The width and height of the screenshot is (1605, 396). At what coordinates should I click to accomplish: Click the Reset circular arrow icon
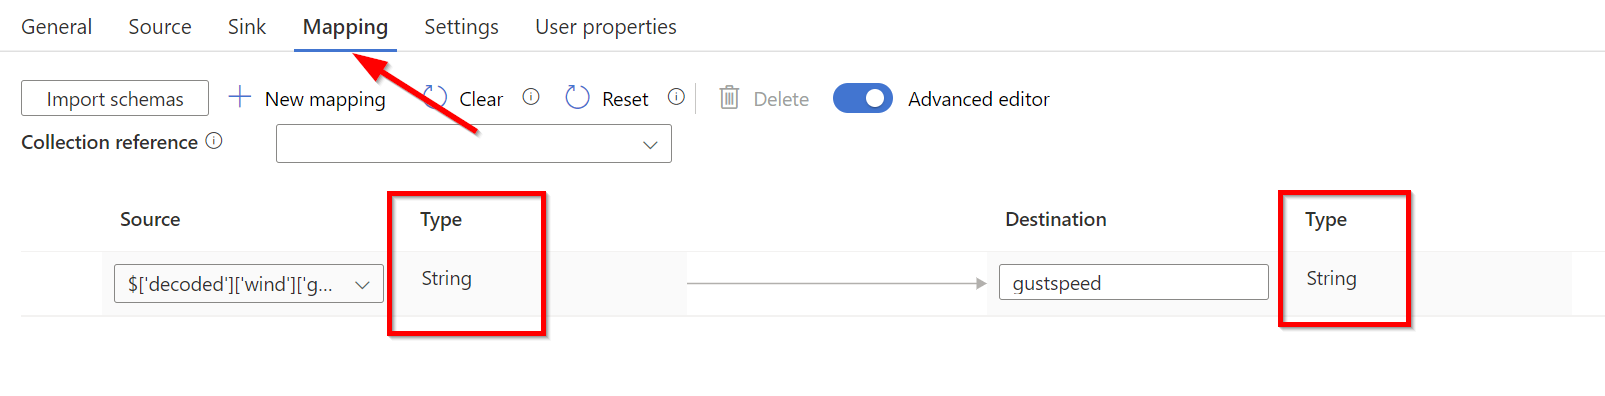click(578, 97)
